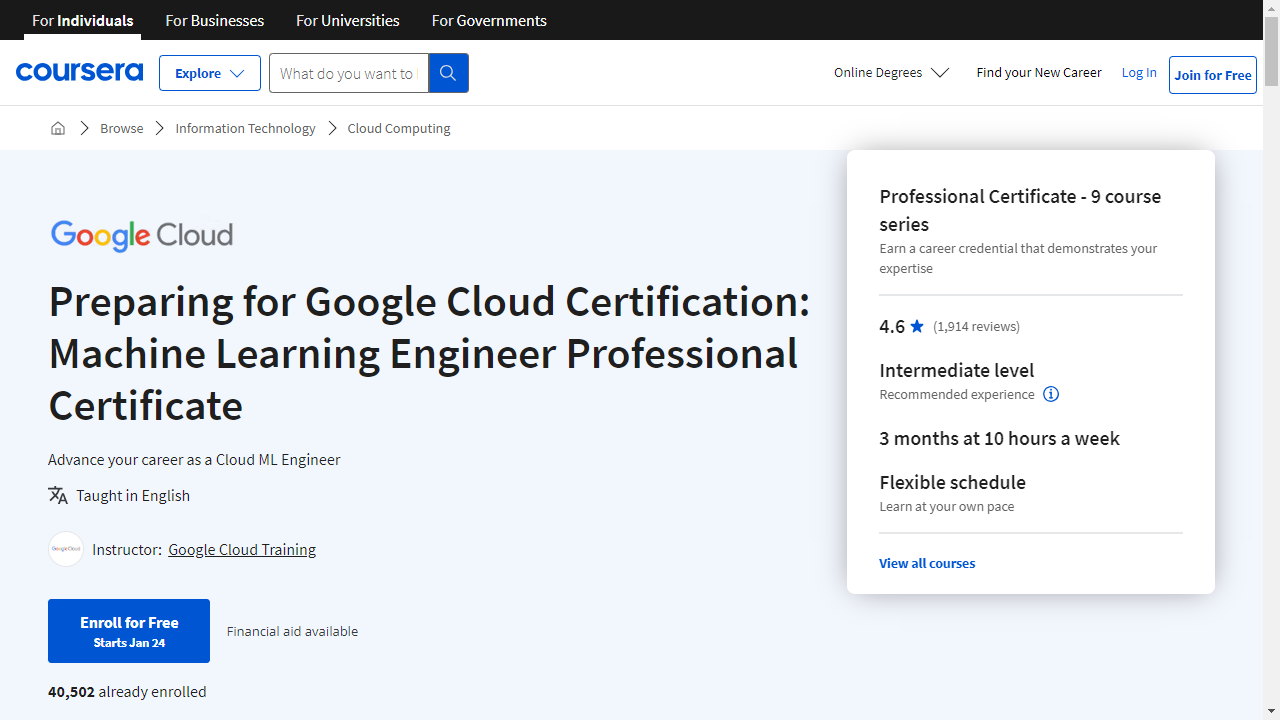Switch to For Businesses tab

[x=215, y=20]
